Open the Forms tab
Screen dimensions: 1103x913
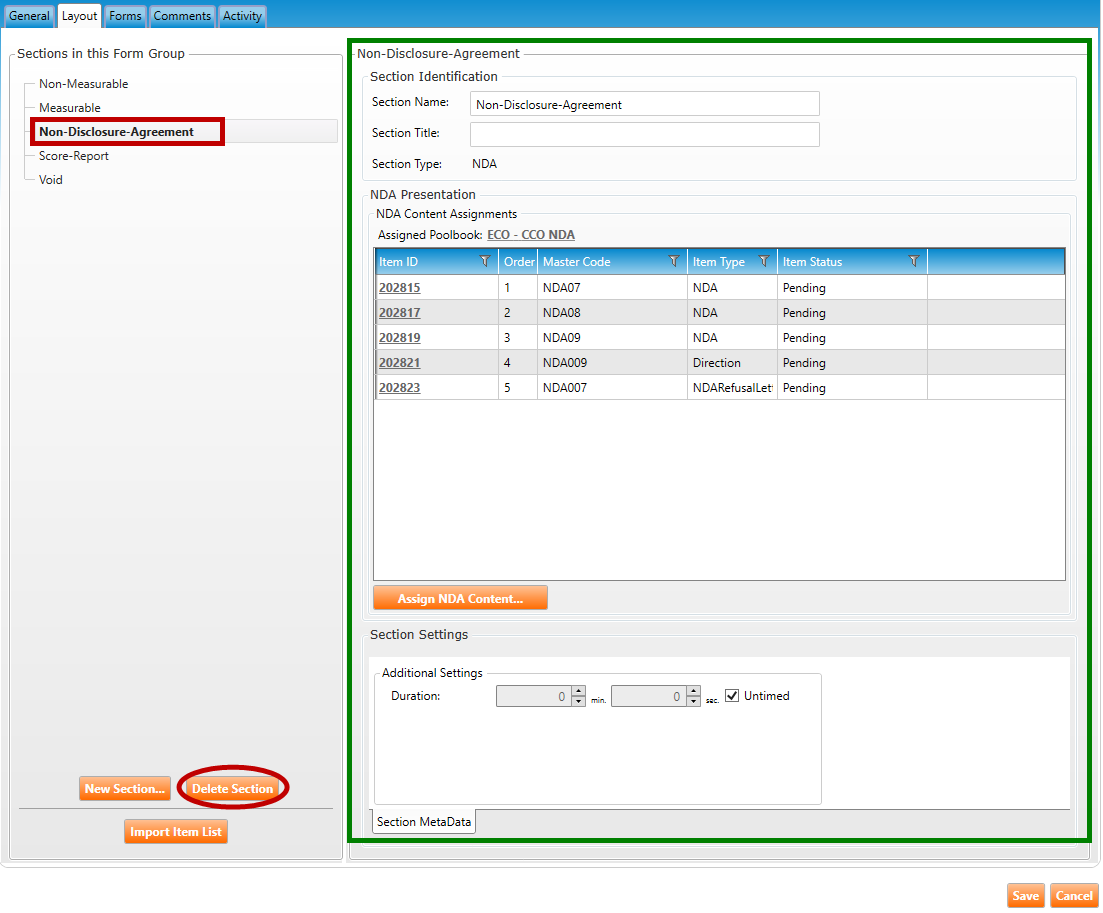coord(125,16)
